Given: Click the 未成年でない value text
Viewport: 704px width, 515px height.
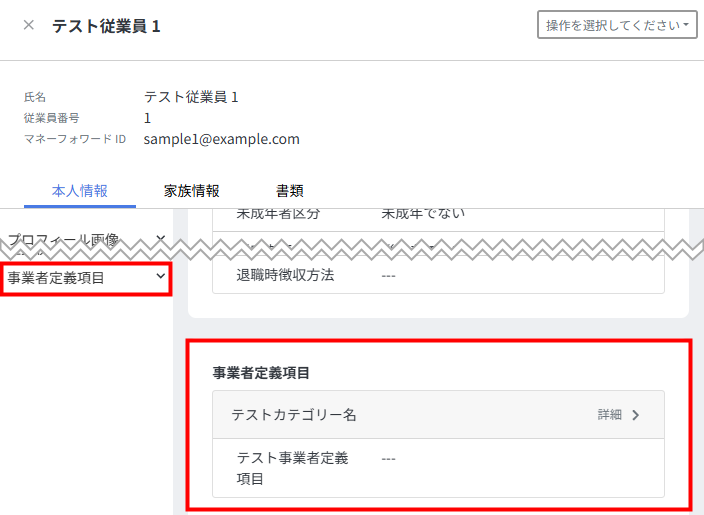Looking at the screenshot, I should point(423,213).
